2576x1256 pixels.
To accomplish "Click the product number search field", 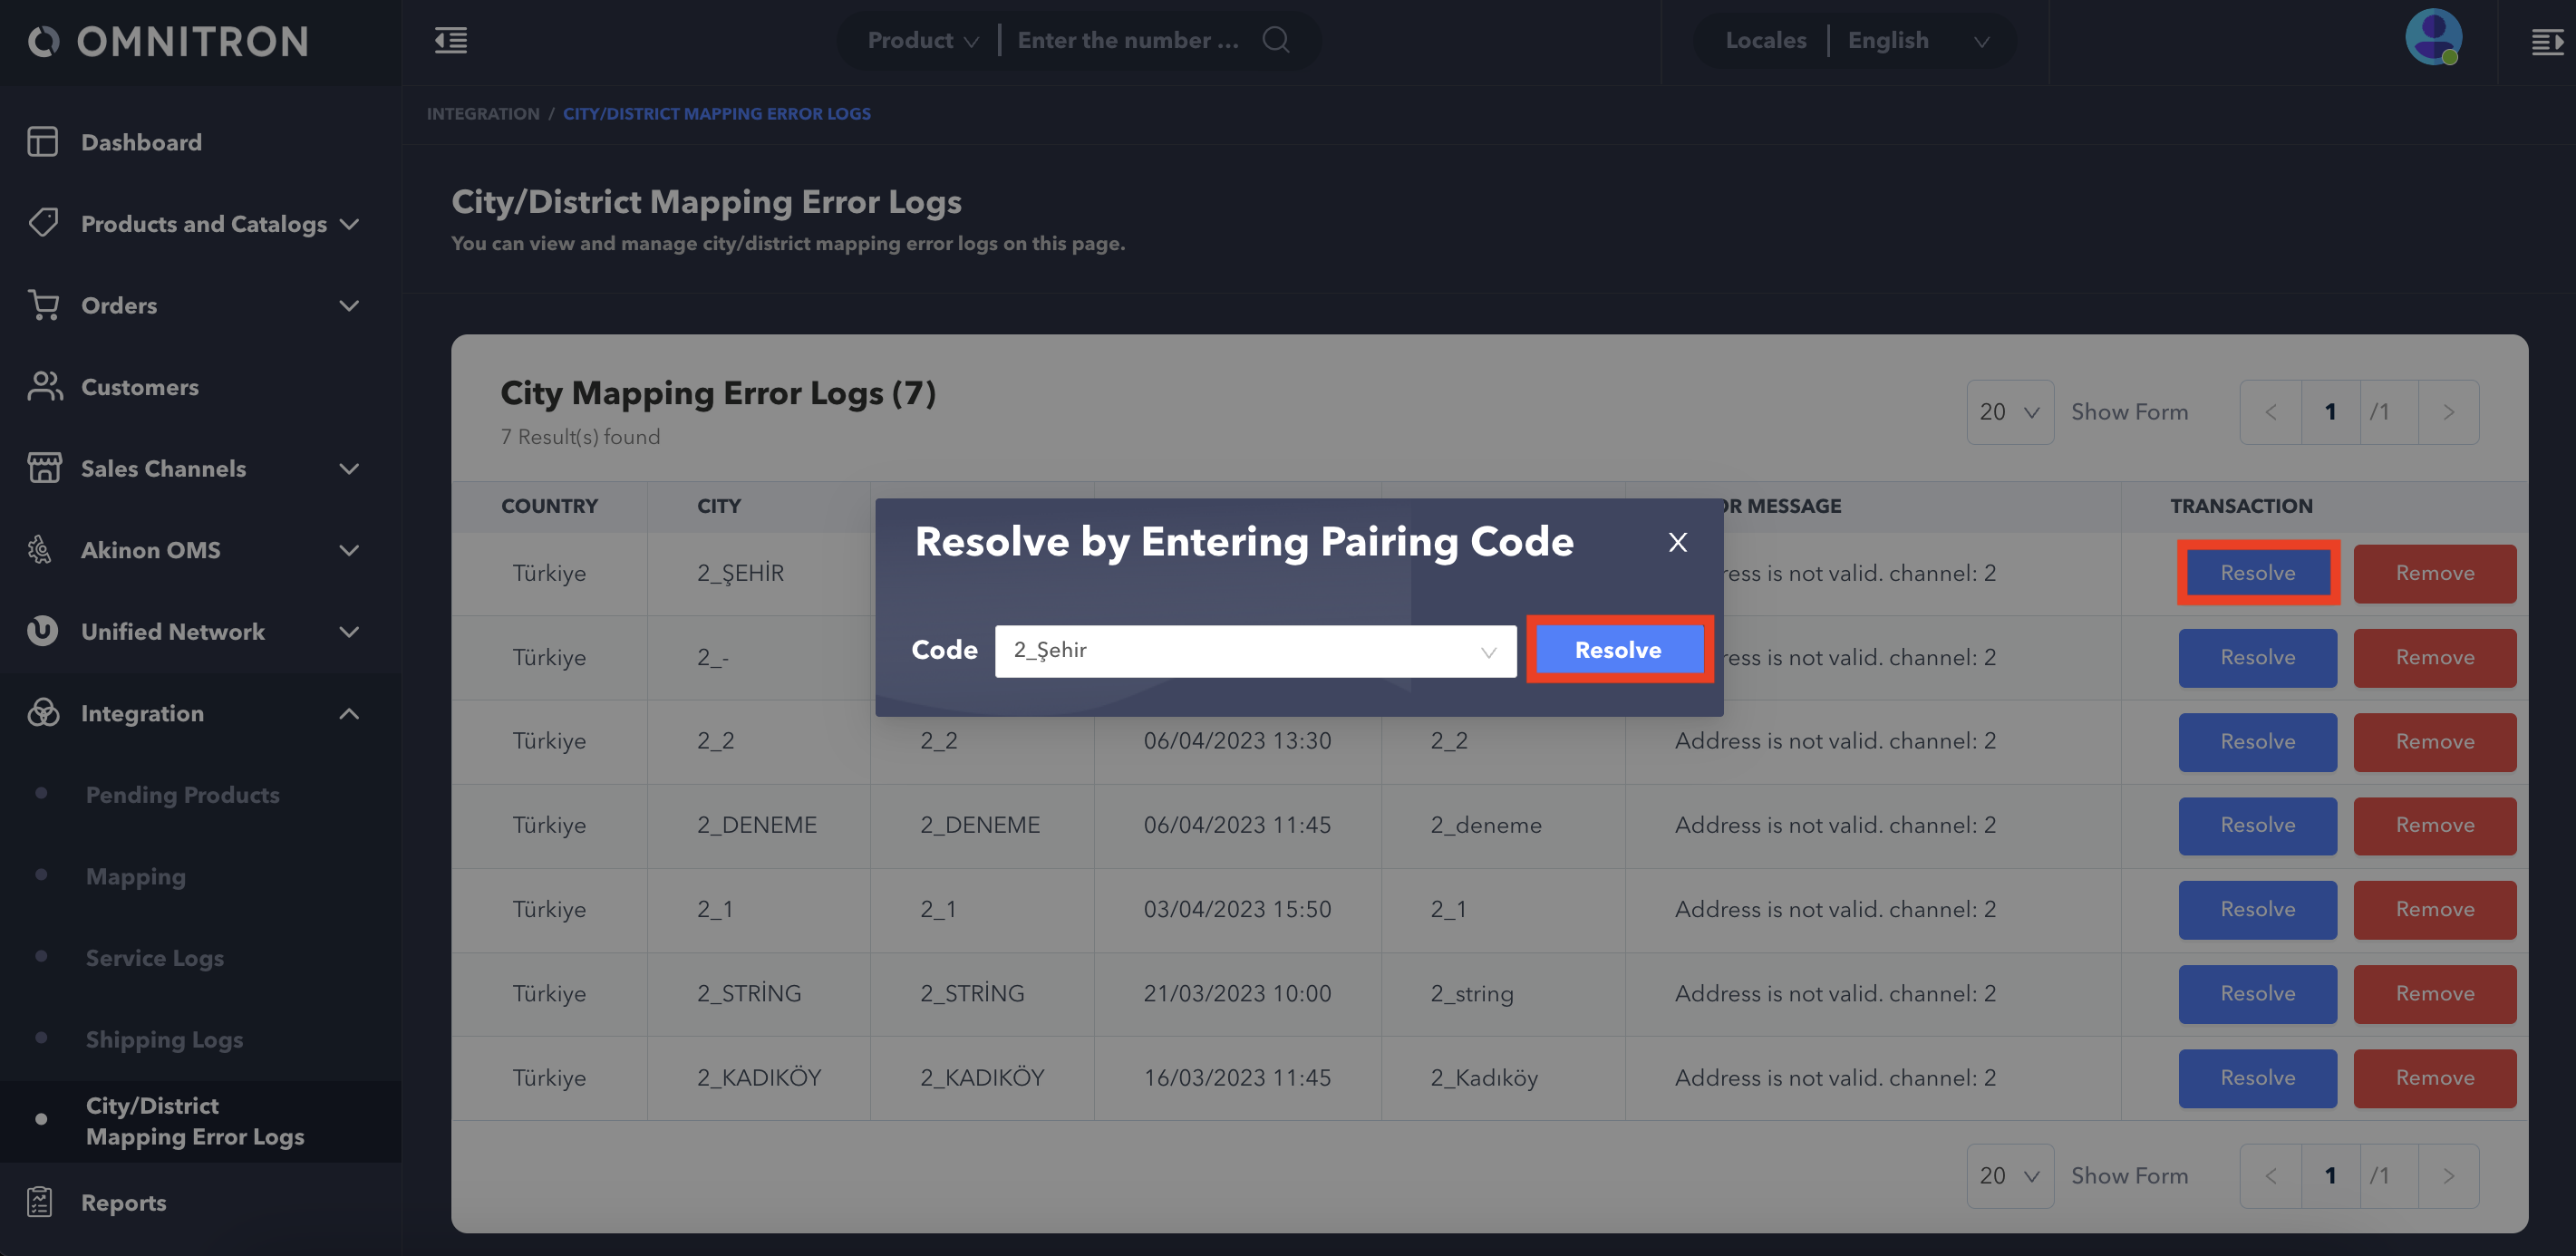I will pyautogui.click(x=1128, y=41).
